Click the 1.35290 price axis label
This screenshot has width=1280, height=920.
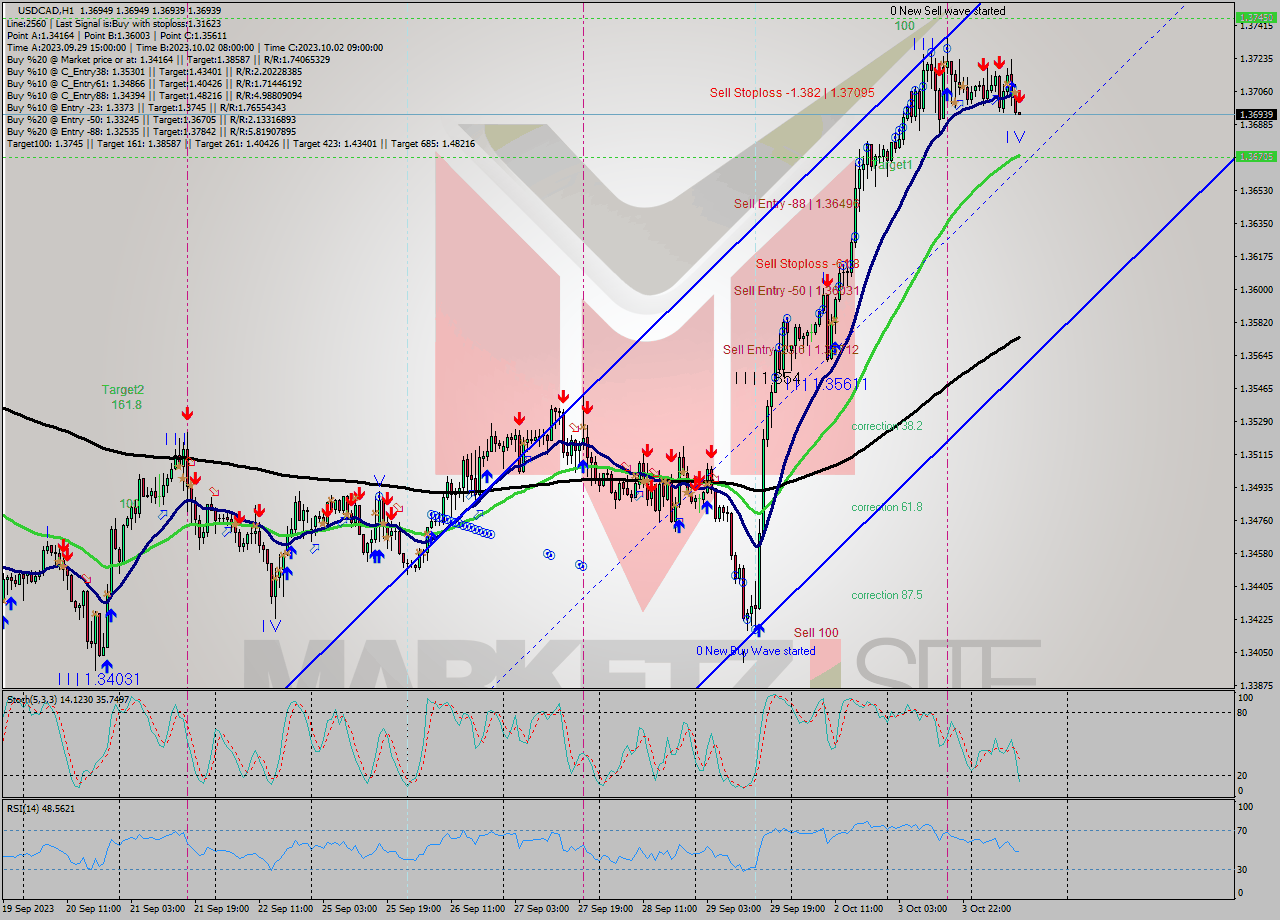coord(1255,421)
